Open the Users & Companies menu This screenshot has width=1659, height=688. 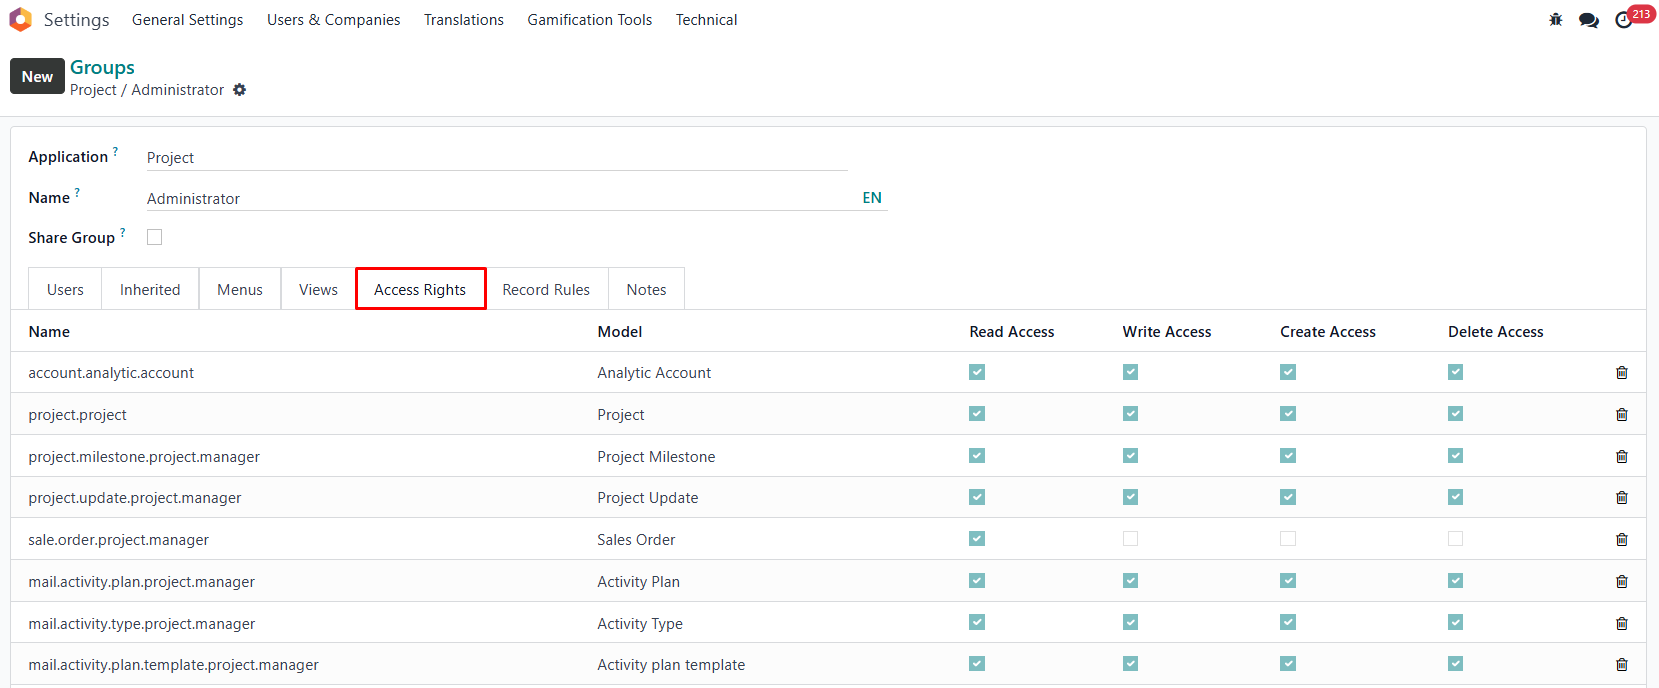333,20
